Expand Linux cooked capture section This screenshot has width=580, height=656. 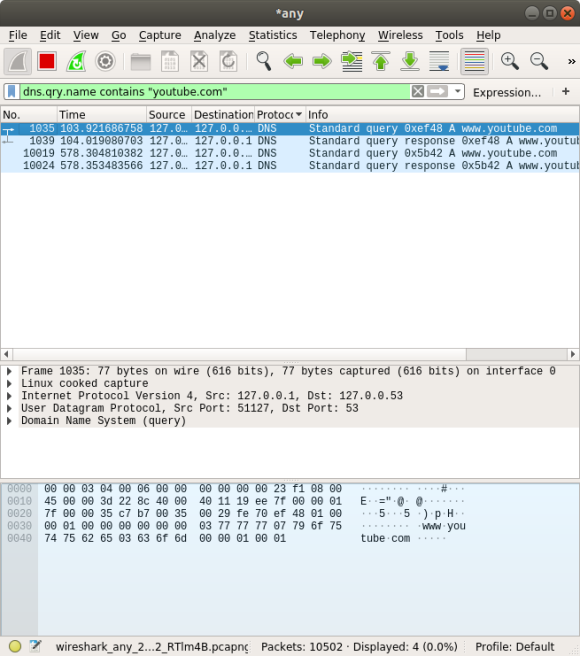[9, 384]
